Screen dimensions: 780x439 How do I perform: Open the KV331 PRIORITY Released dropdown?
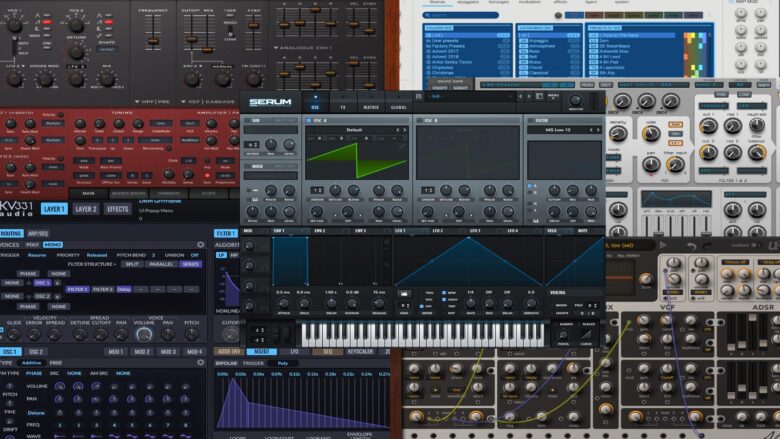(x=97, y=255)
